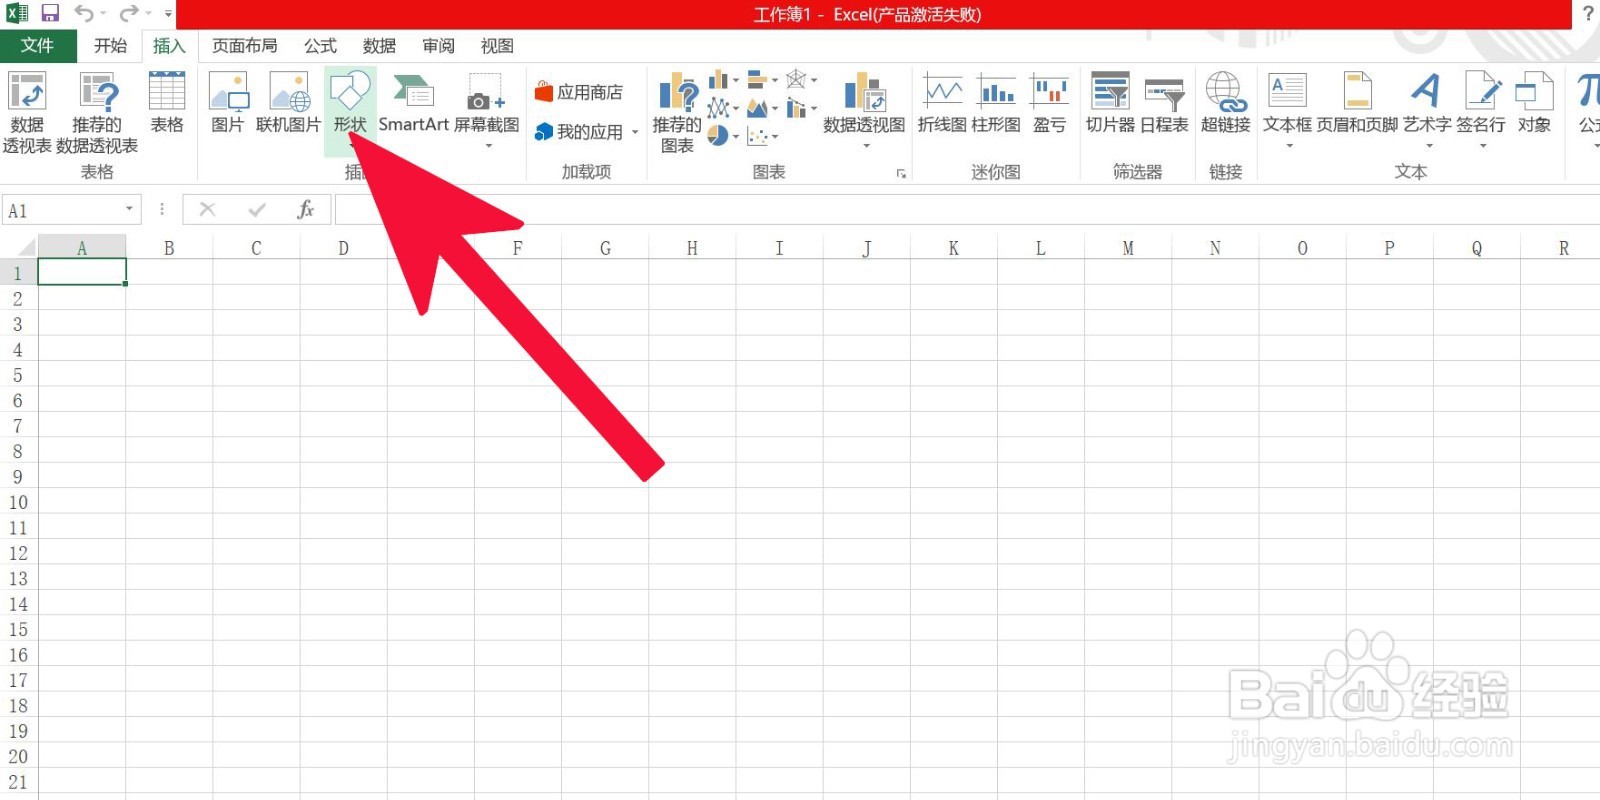This screenshot has height=800, width=1600.
Task: Open Recommended PivotTables
Action: point(97,112)
